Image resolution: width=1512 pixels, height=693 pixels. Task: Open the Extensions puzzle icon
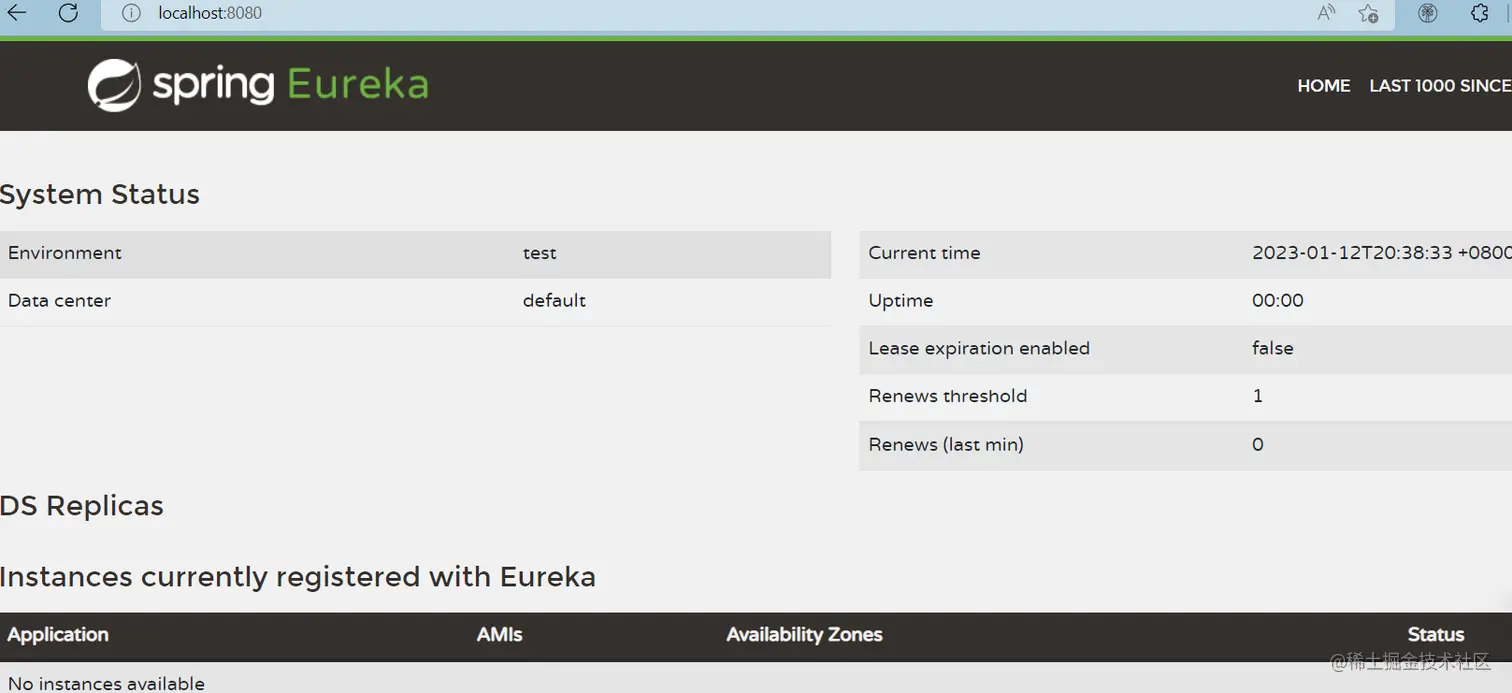click(x=1480, y=13)
